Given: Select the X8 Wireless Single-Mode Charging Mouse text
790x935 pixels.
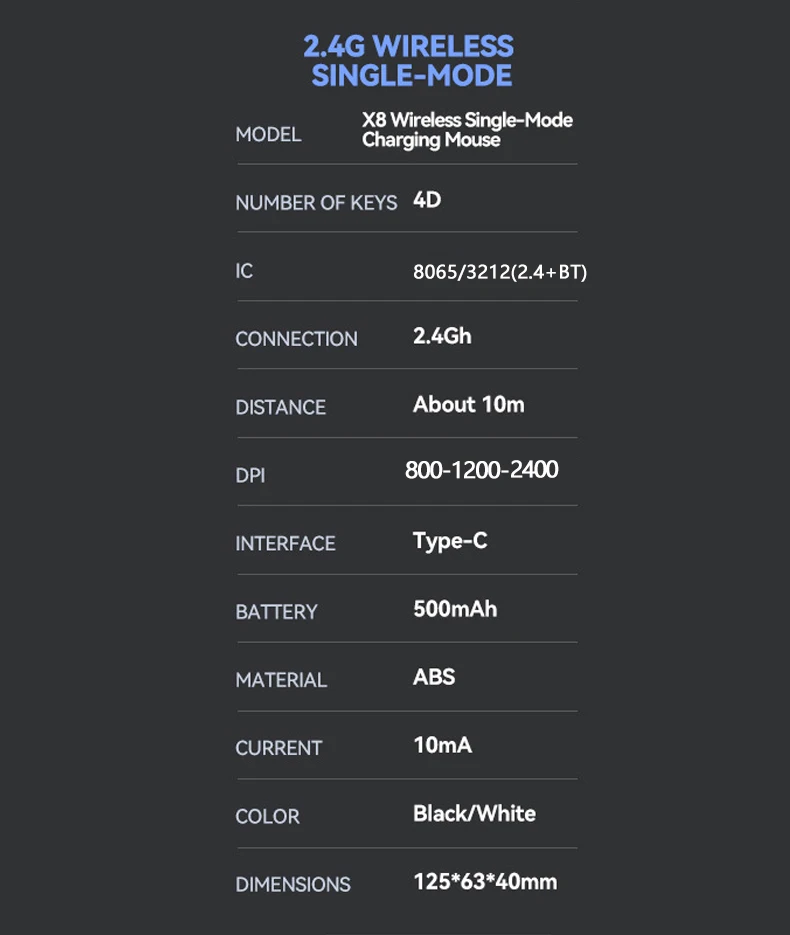Looking at the screenshot, I should click(467, 130).
